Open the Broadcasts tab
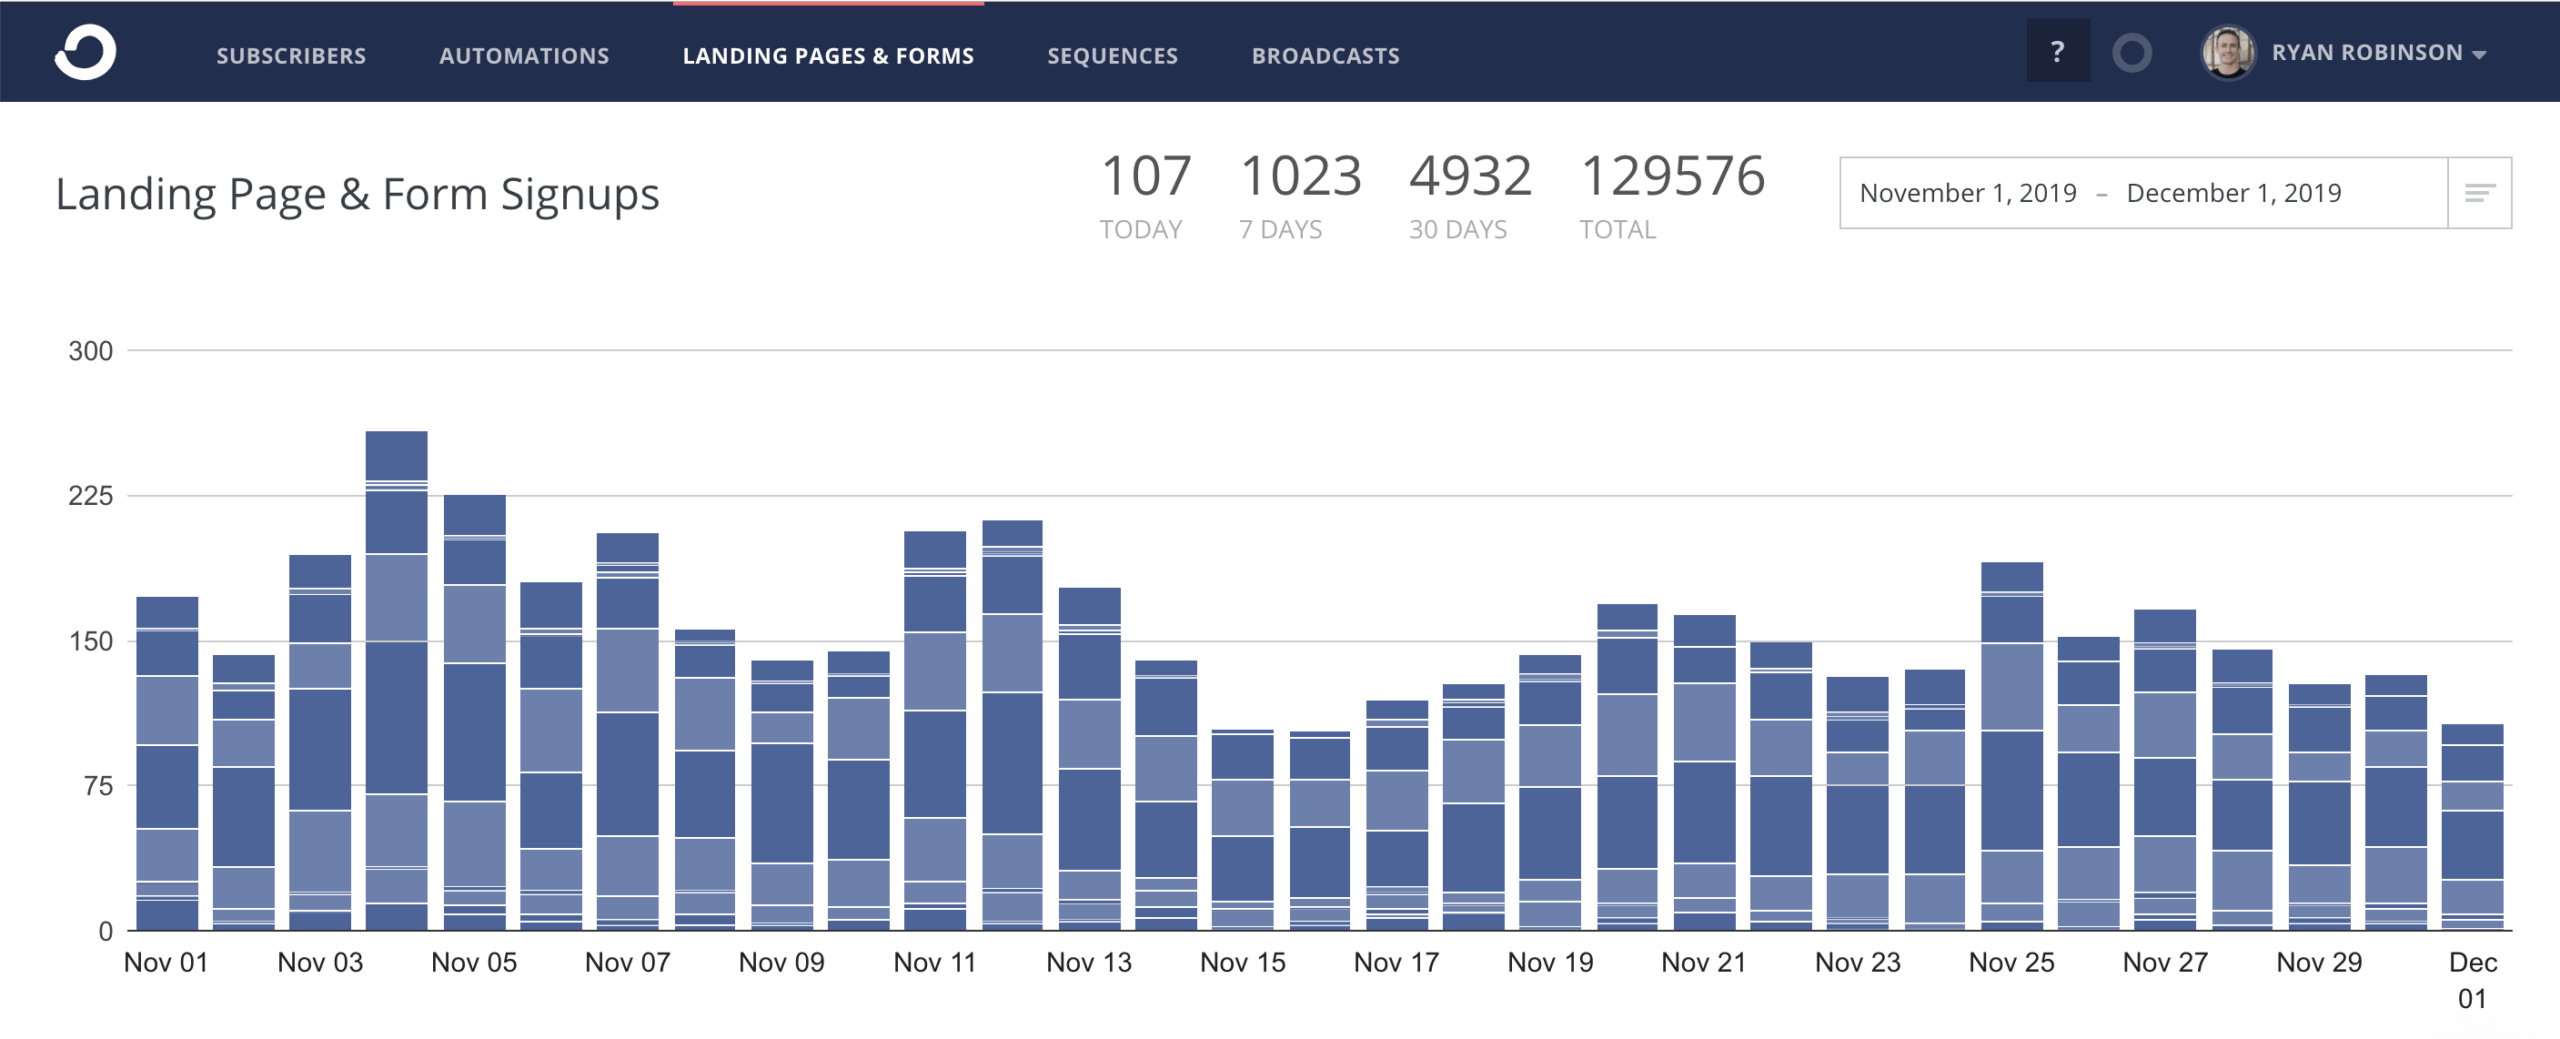 [1325, 56]
